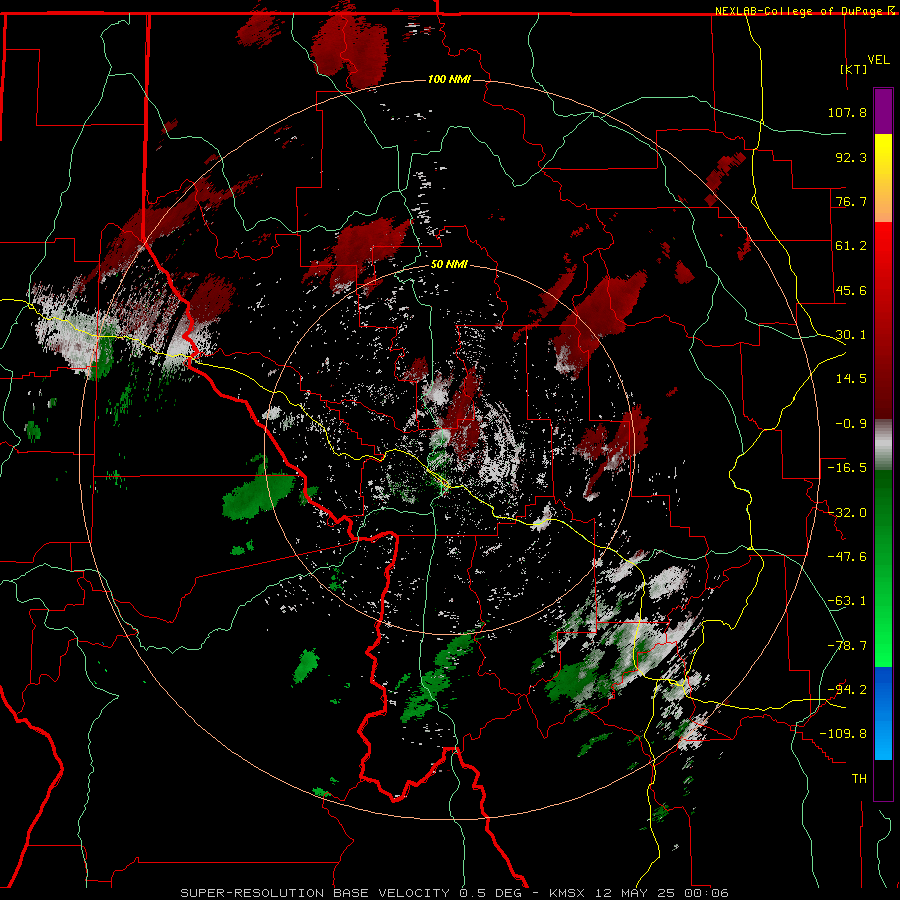900x900 pixels.
Task: Click the 76.7 velocity scale value
Action: click(x=851, y=201)
